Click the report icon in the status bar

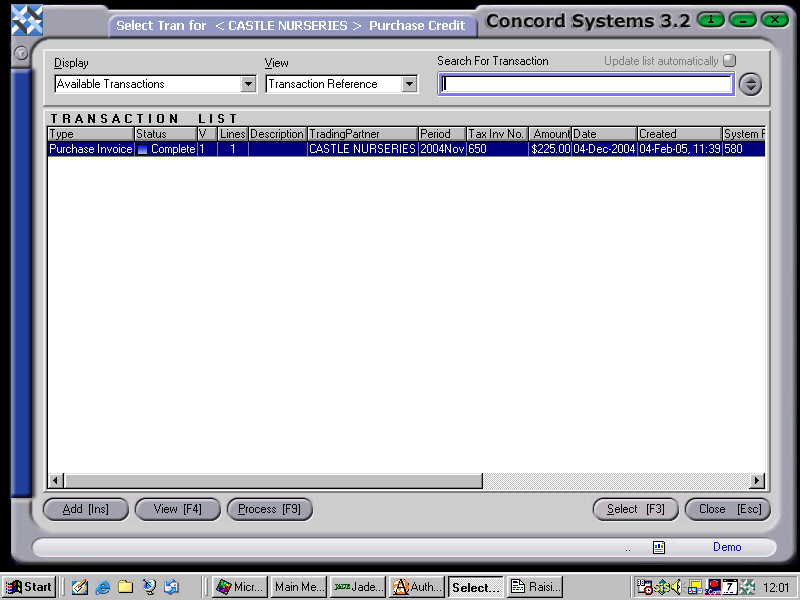pos(659,547)
